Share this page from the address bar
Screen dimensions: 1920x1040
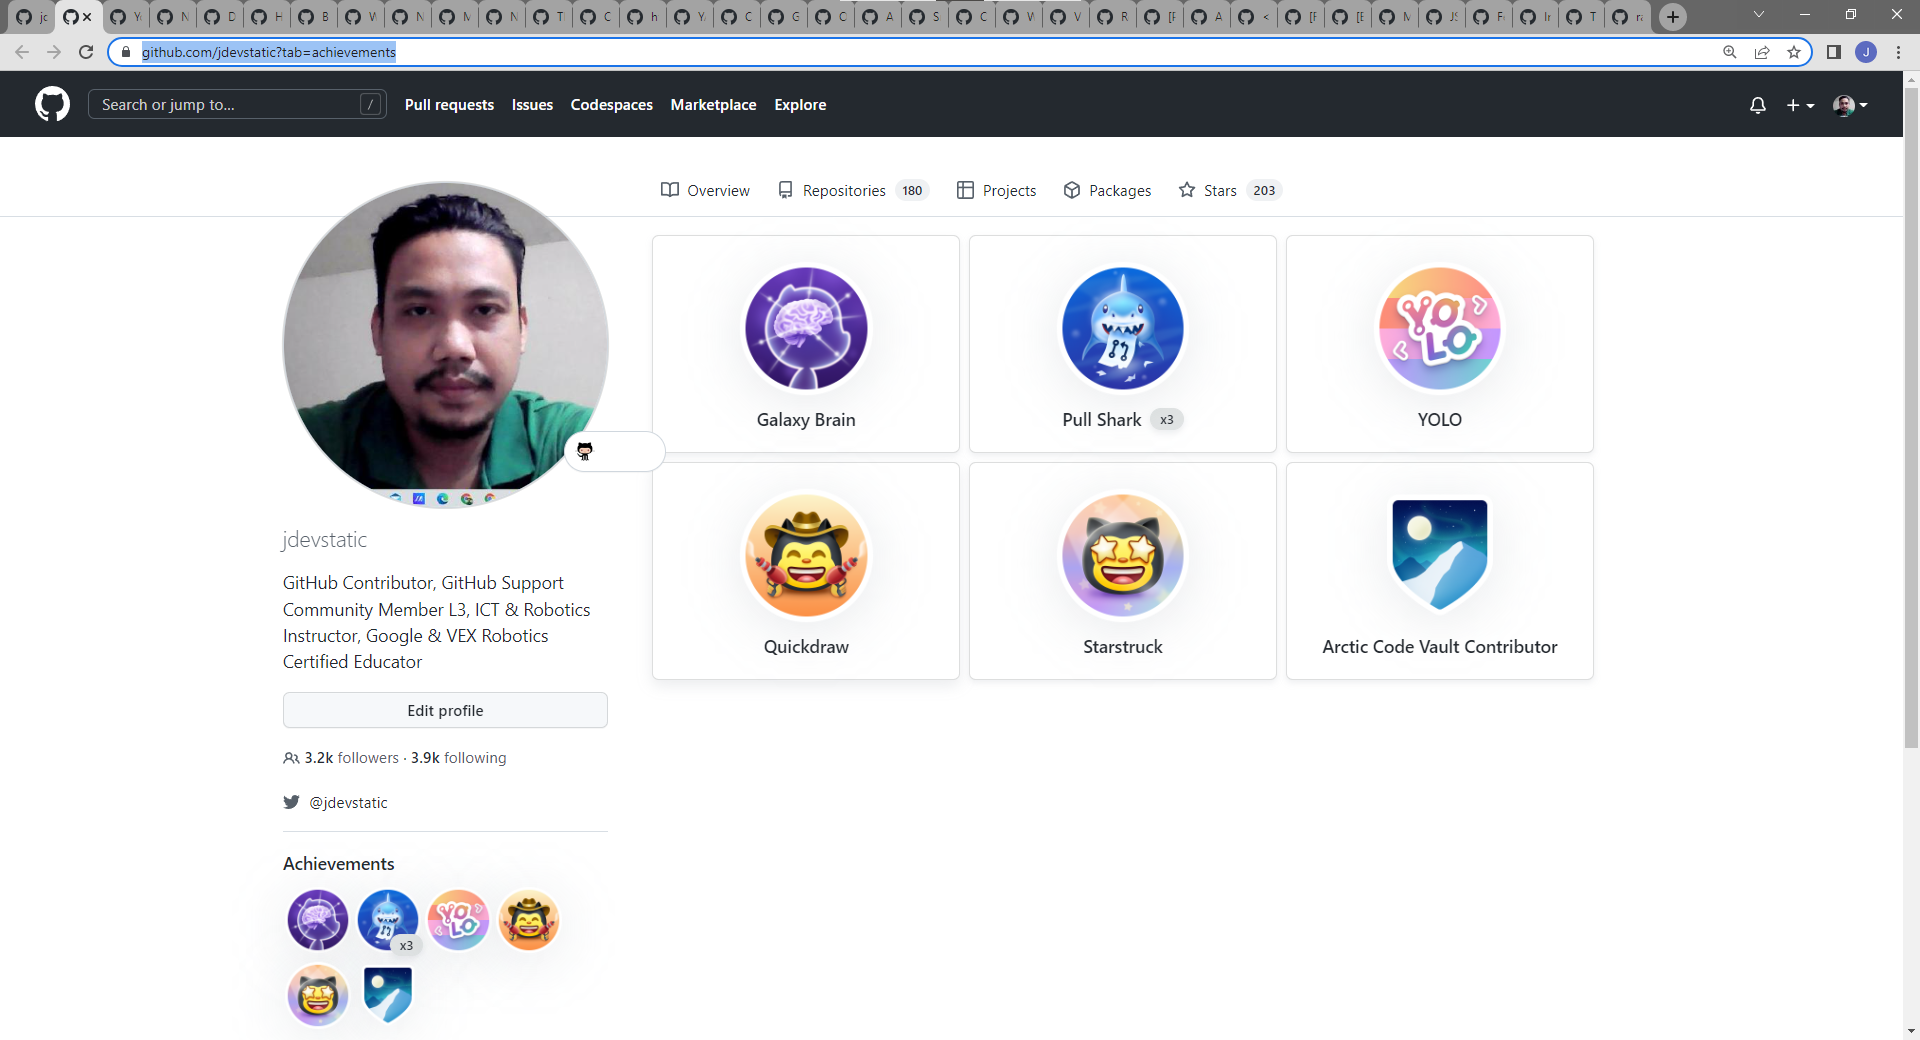pos(1762,52)
